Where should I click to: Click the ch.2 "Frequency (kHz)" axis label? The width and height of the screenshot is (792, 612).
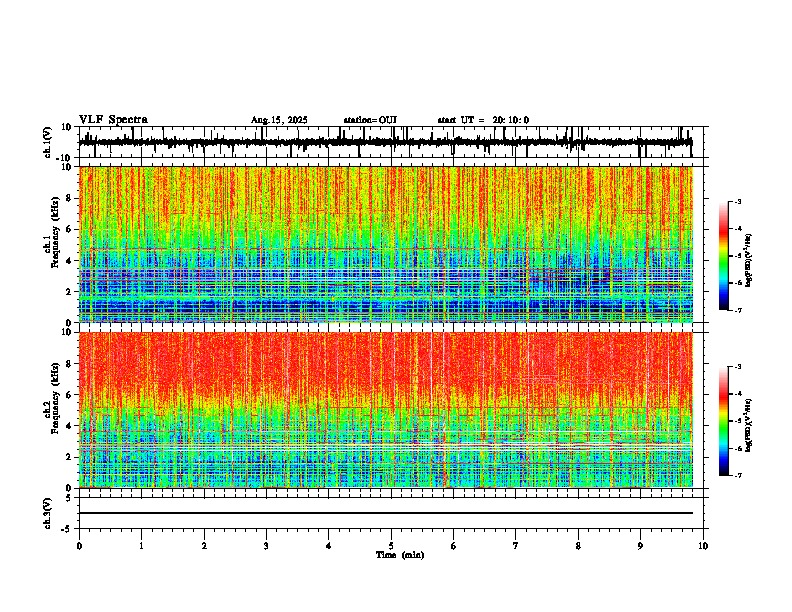tap(55, 398)
